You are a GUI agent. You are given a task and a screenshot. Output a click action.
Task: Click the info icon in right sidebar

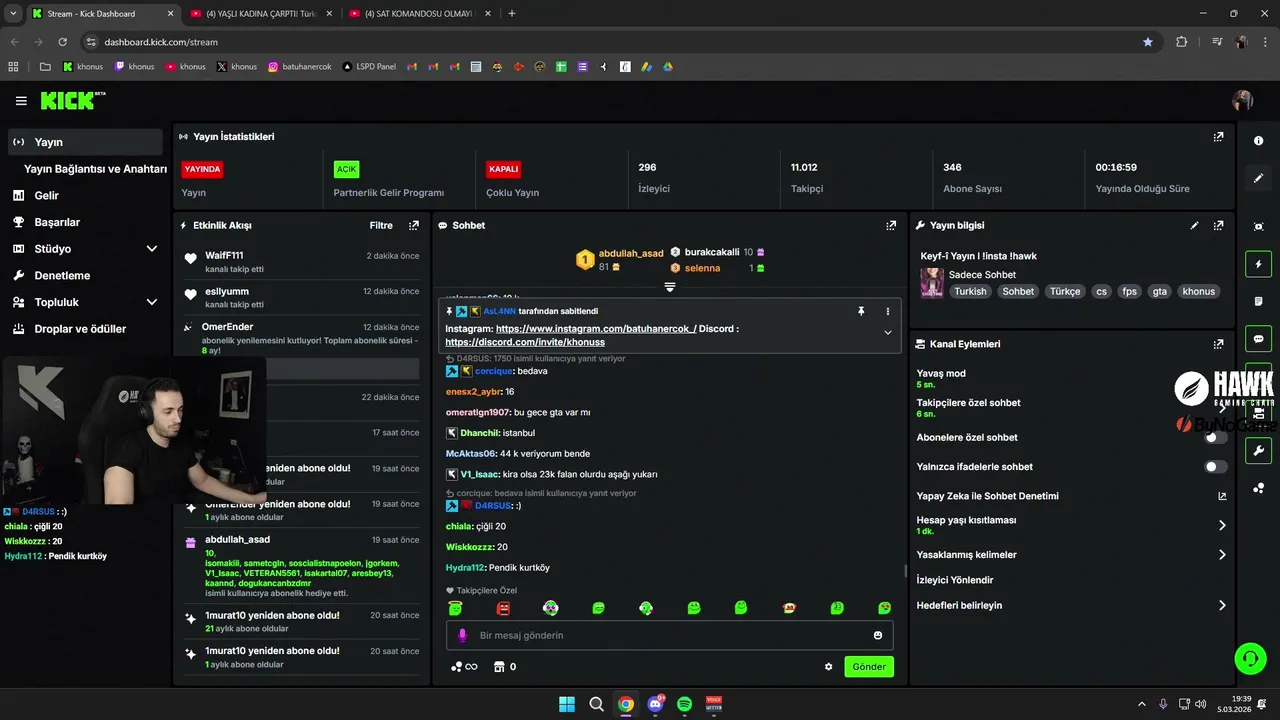1258,141
